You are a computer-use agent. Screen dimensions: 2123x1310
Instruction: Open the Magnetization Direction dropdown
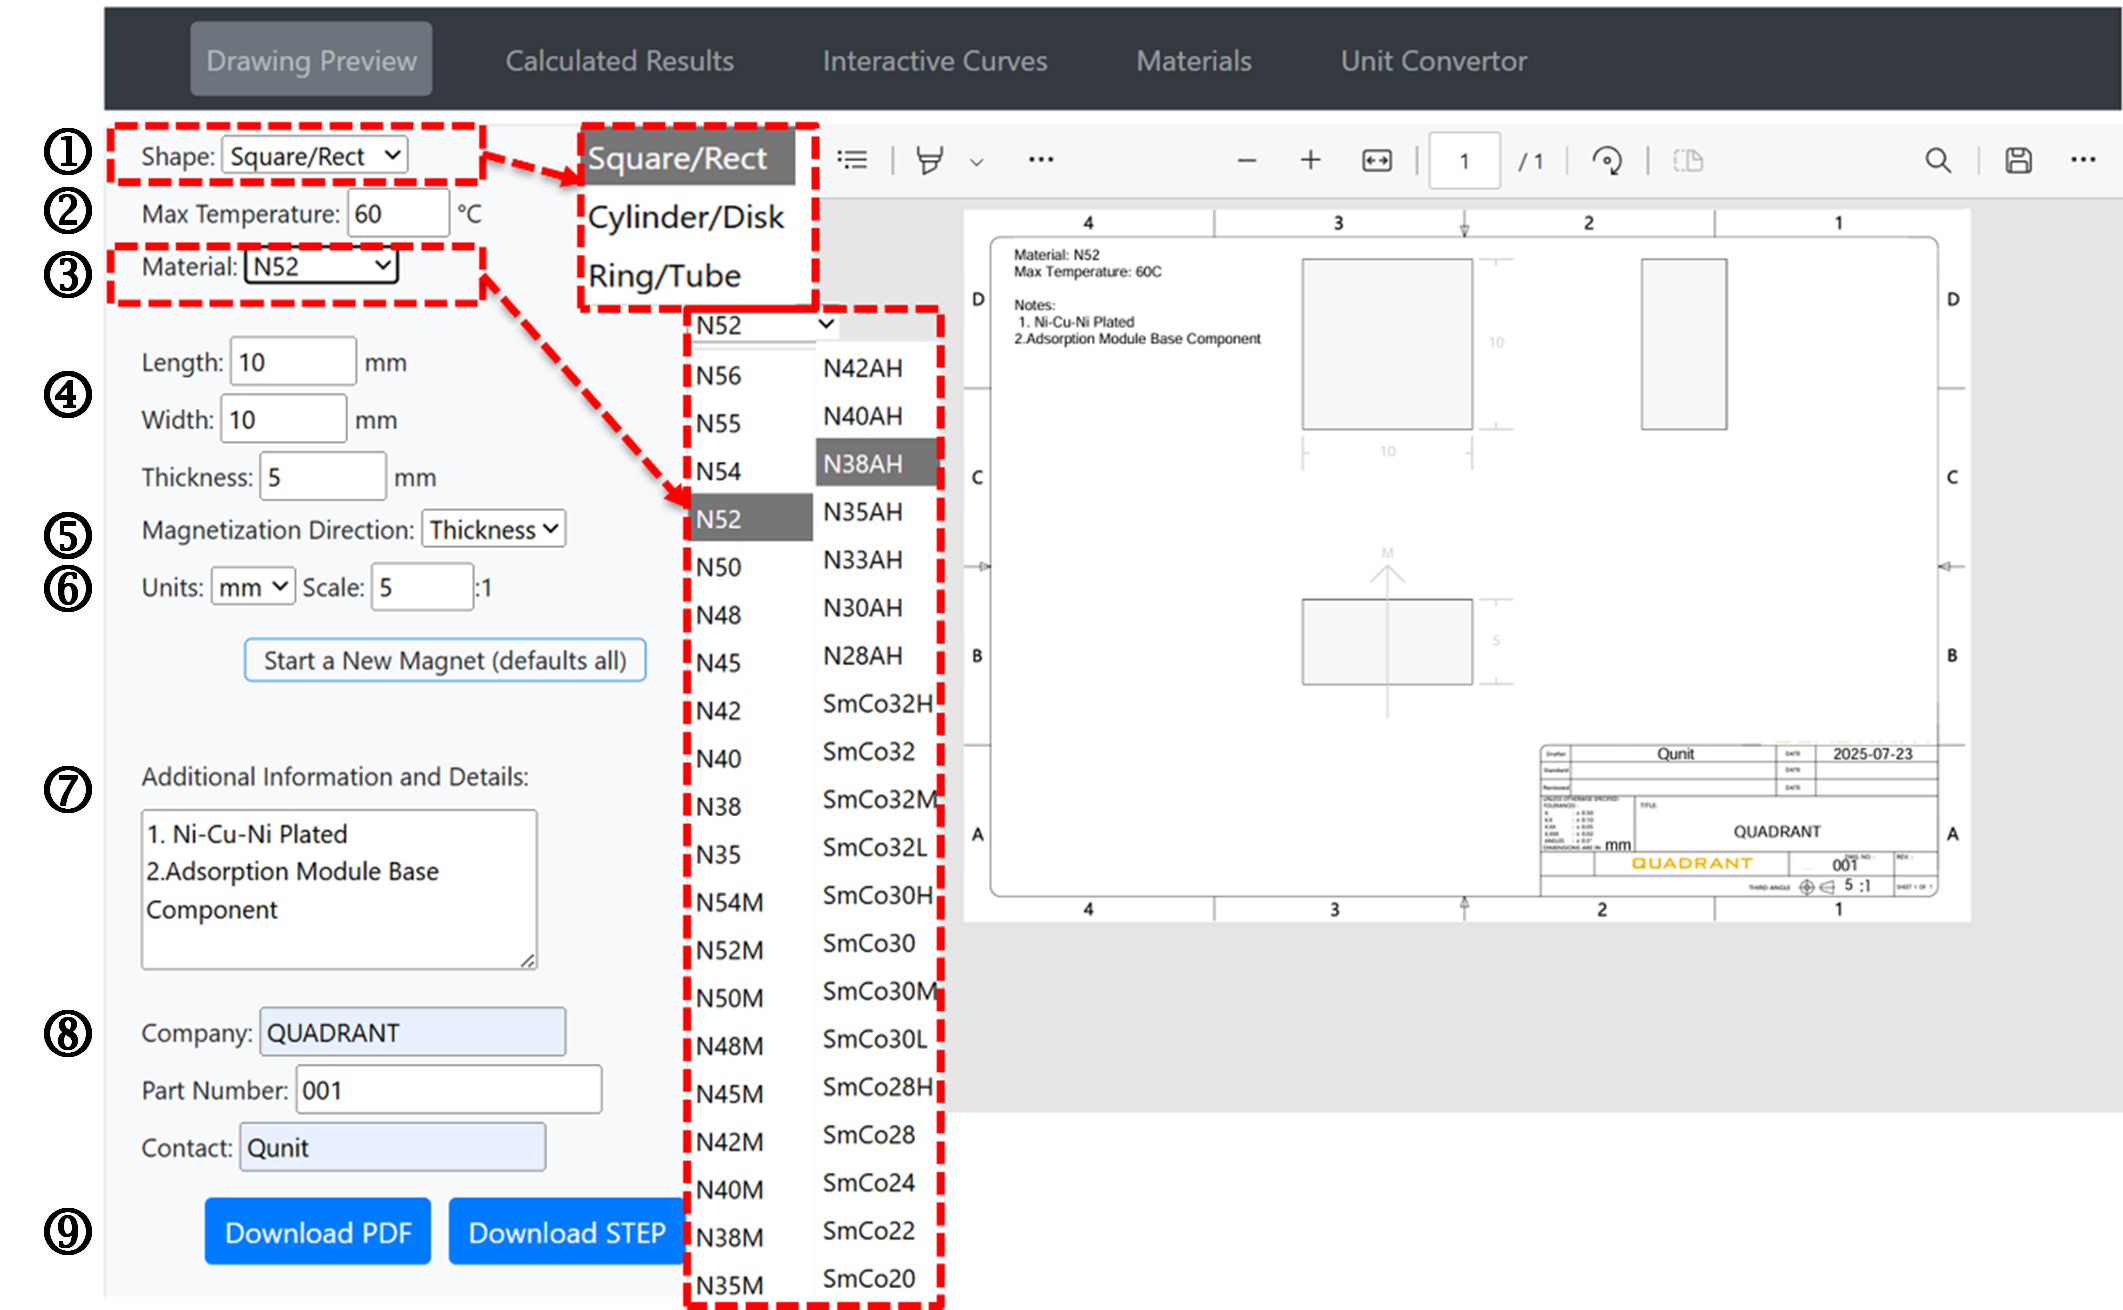pyautogui.click(x=493, y=529)
